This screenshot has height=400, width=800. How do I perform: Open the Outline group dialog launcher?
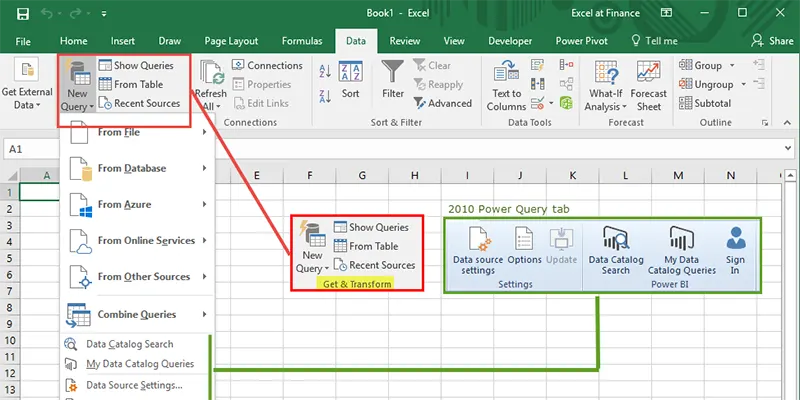point(765,123)
